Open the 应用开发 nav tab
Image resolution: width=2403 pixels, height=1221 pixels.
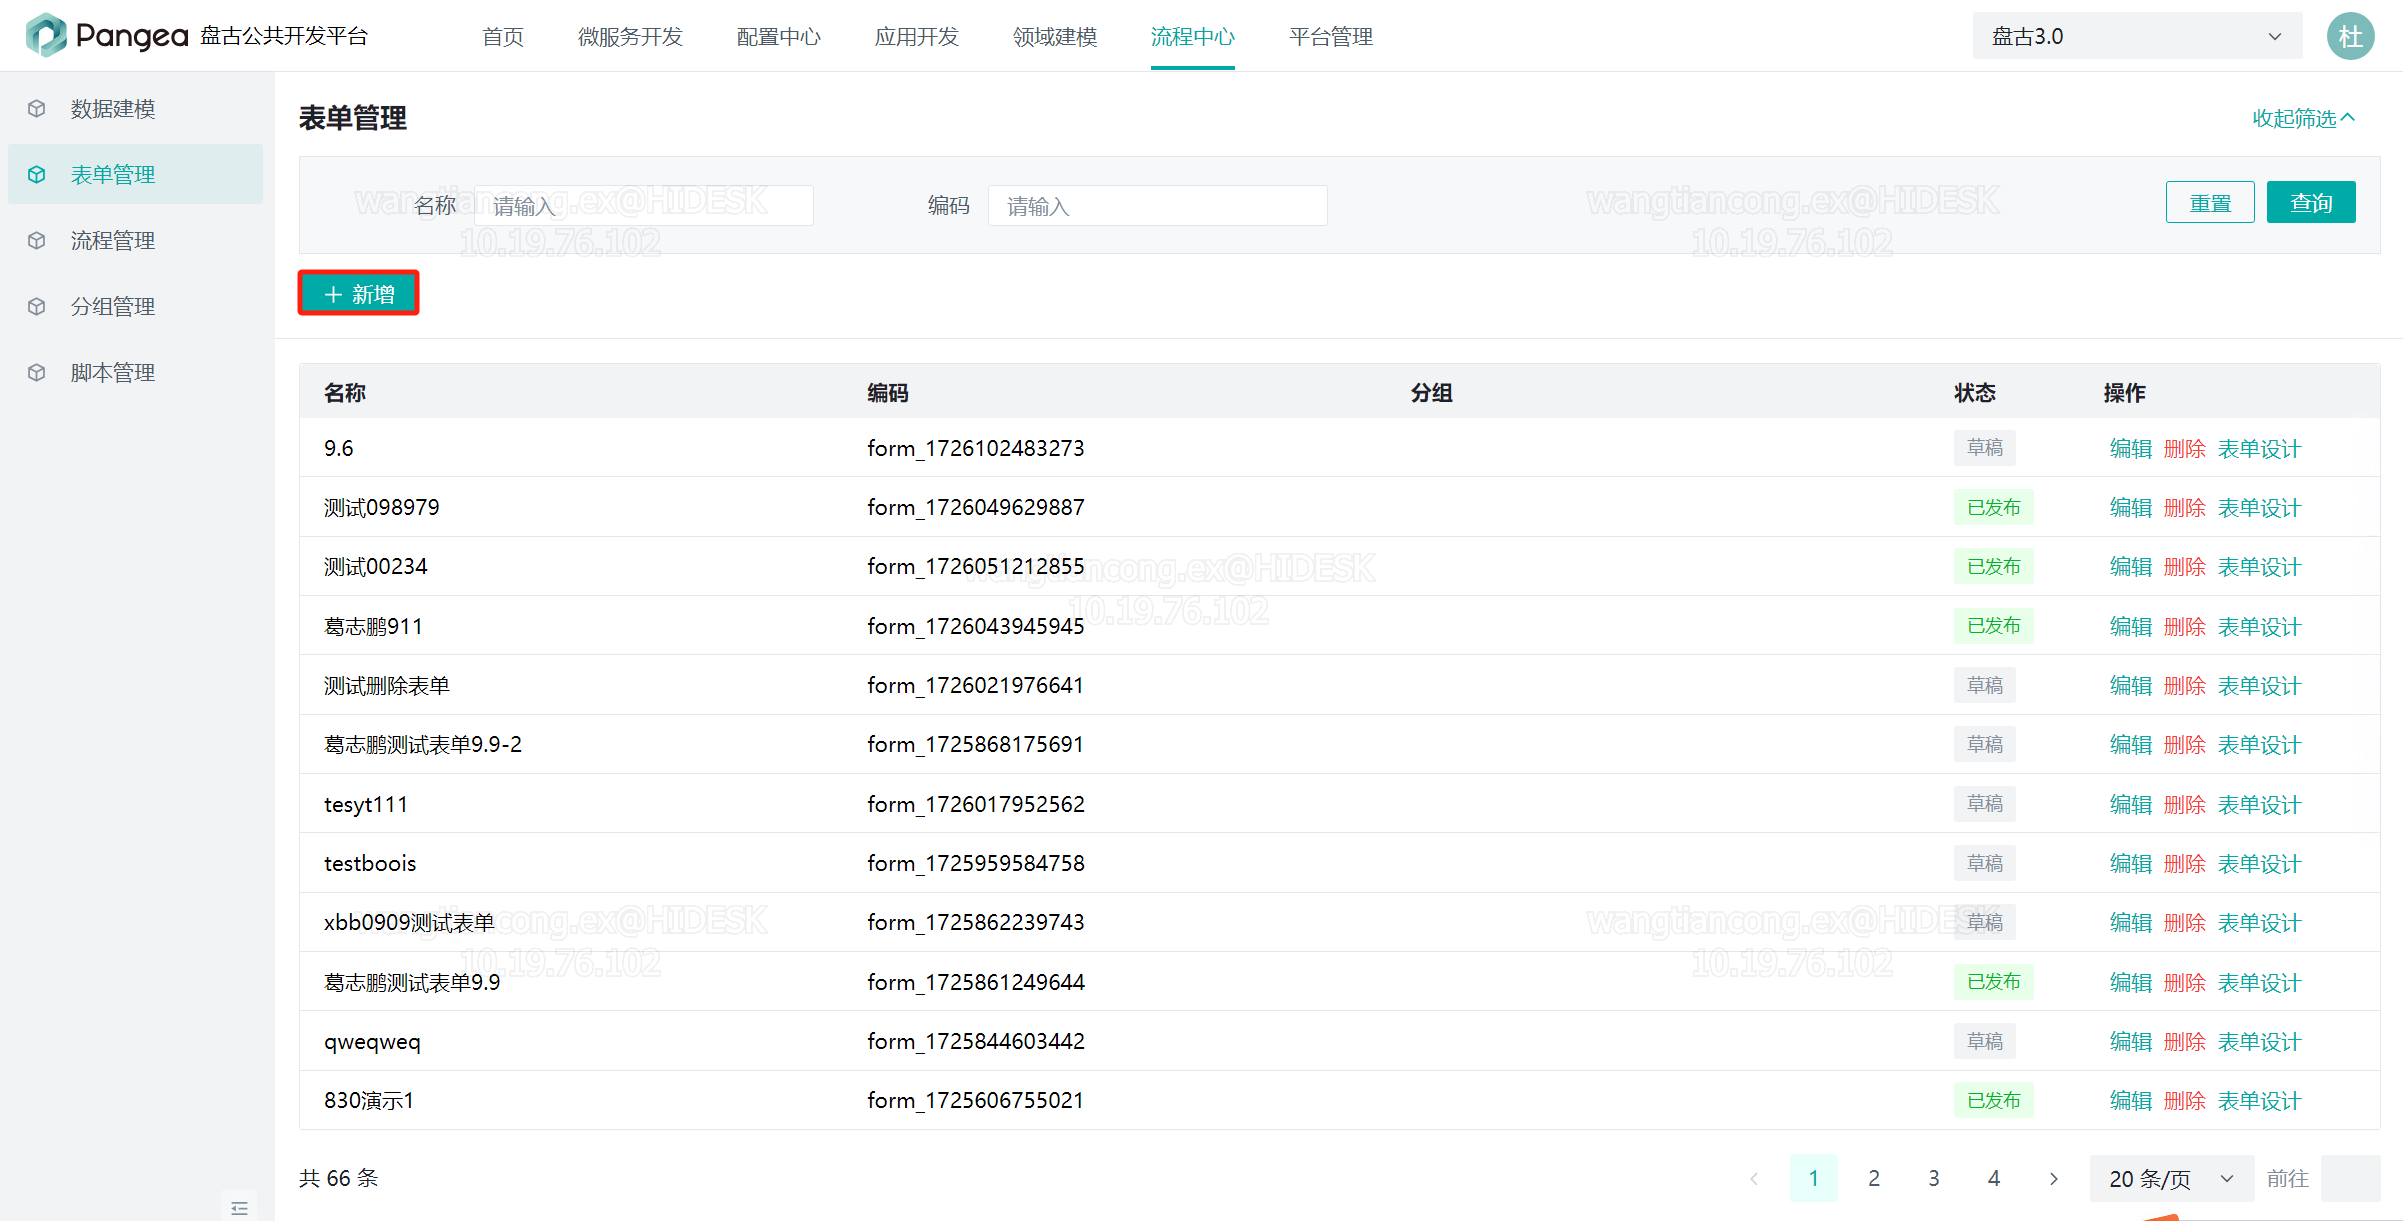pyautogui.click(x=917, y=37)
